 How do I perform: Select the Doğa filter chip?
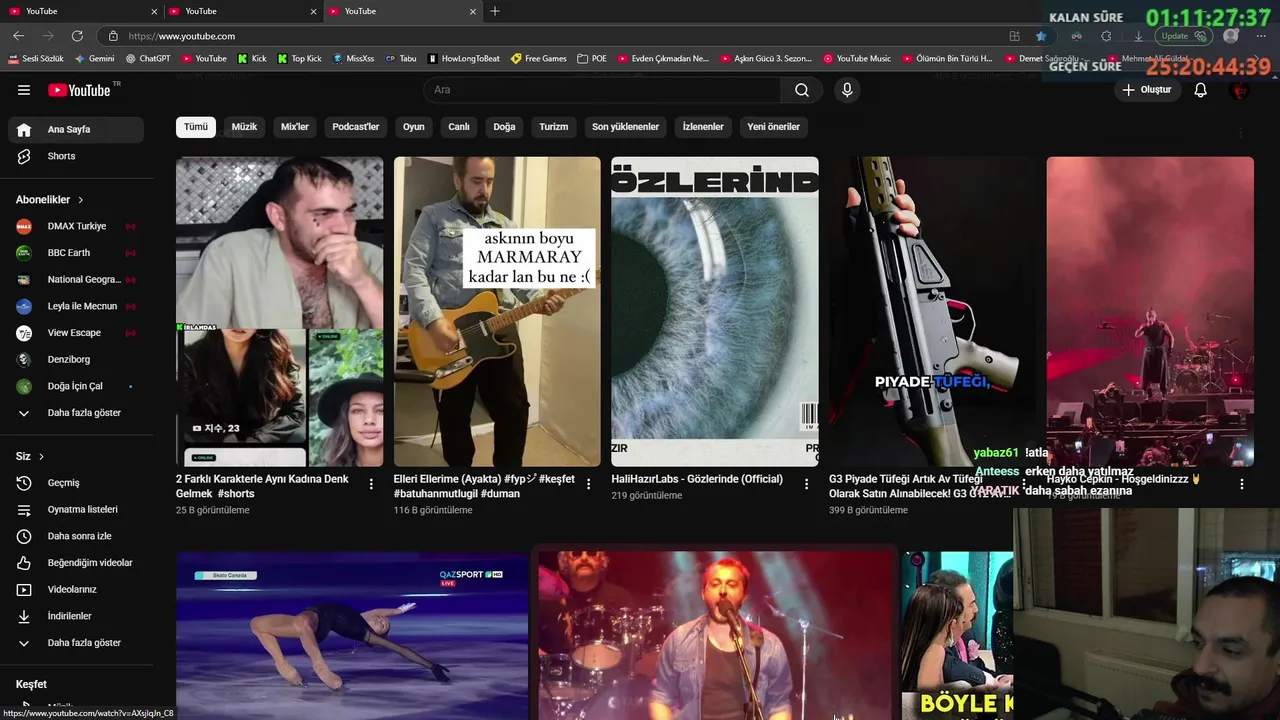click(x=504, y=127)
